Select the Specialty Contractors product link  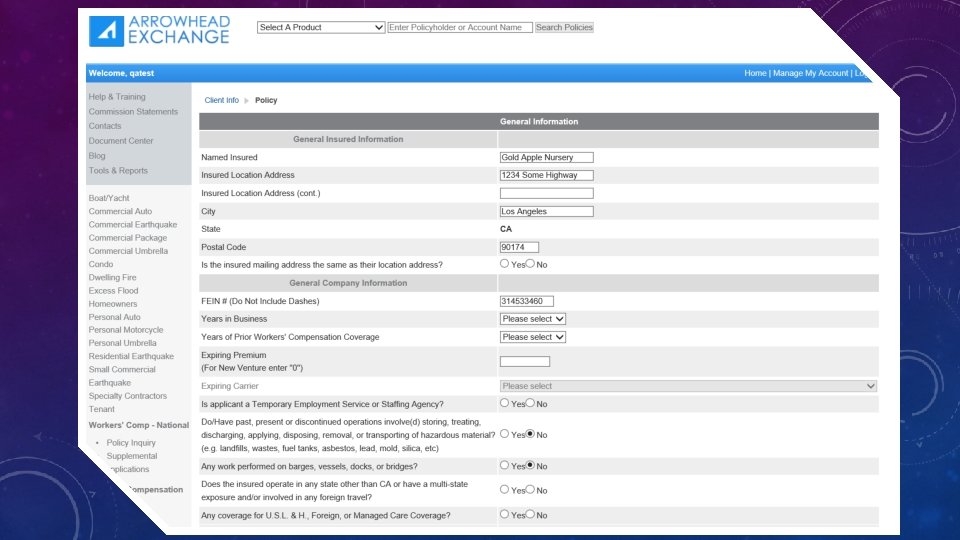click(127, 396)
